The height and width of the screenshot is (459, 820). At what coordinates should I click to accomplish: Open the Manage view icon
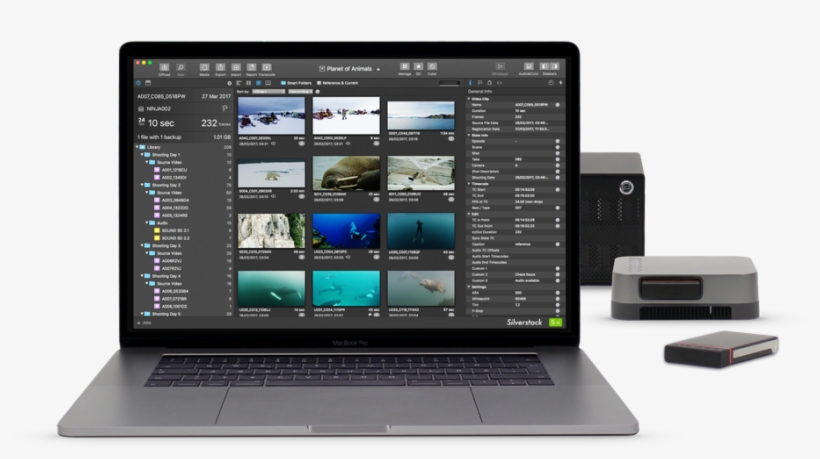[405, 67]
